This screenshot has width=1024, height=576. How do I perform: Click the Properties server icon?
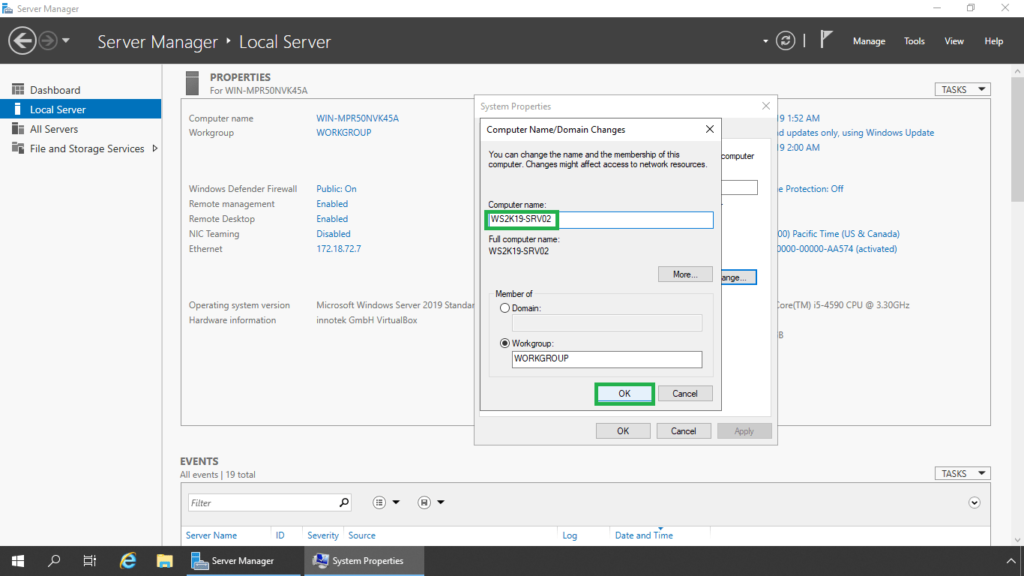(x=192, y=83)
